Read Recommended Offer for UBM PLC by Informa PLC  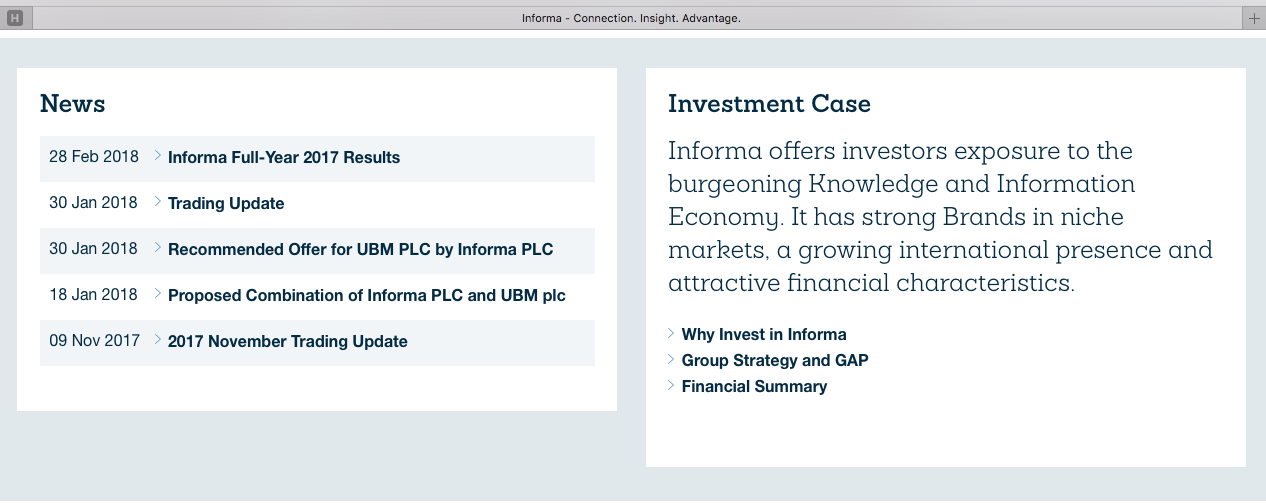(360, 250)
